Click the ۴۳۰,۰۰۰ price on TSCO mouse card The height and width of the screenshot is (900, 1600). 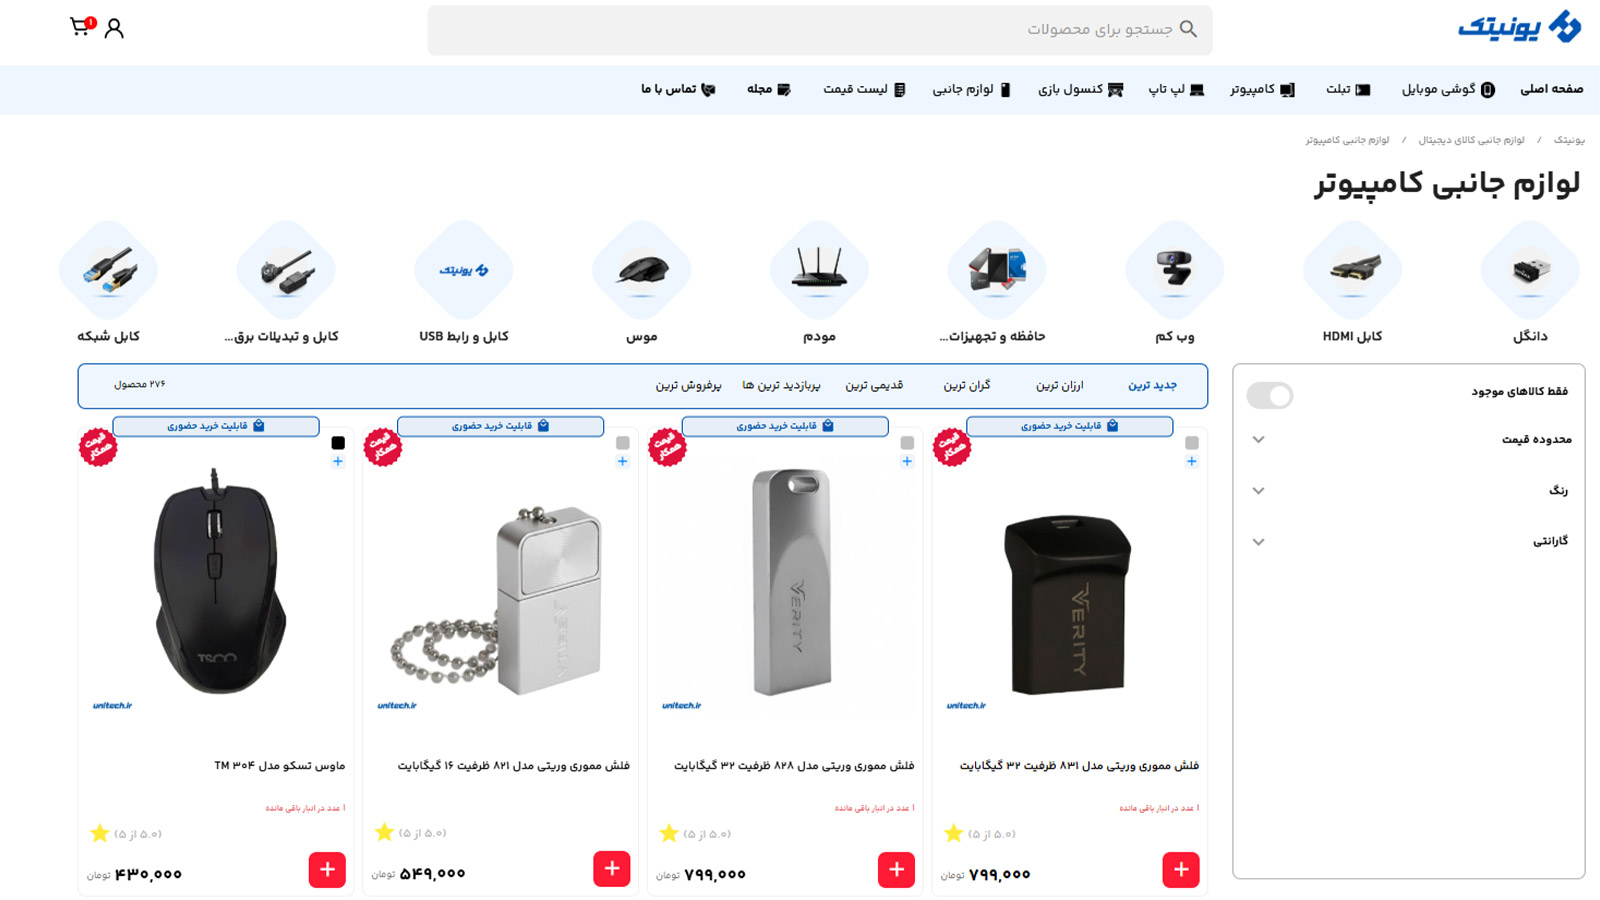point(148,874)
